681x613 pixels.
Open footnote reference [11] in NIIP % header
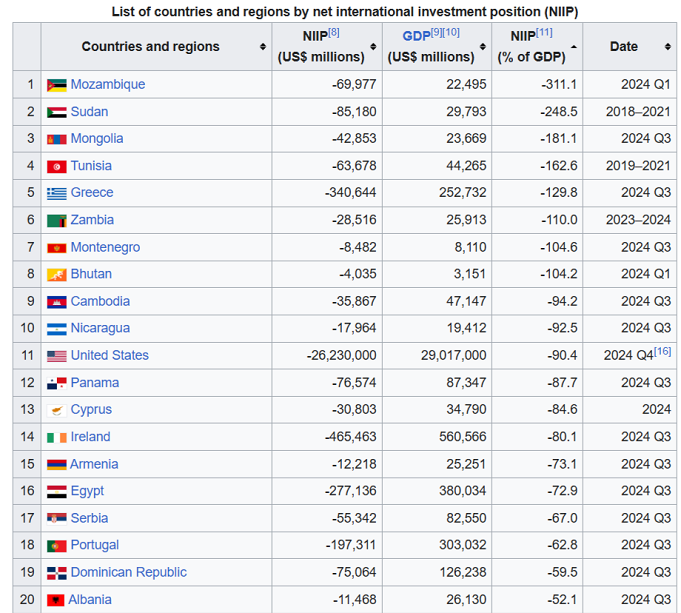coord(544,33)
